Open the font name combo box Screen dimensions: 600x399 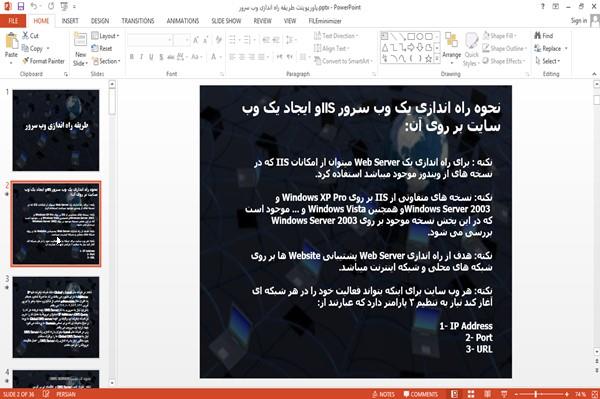tap(150, 39)
